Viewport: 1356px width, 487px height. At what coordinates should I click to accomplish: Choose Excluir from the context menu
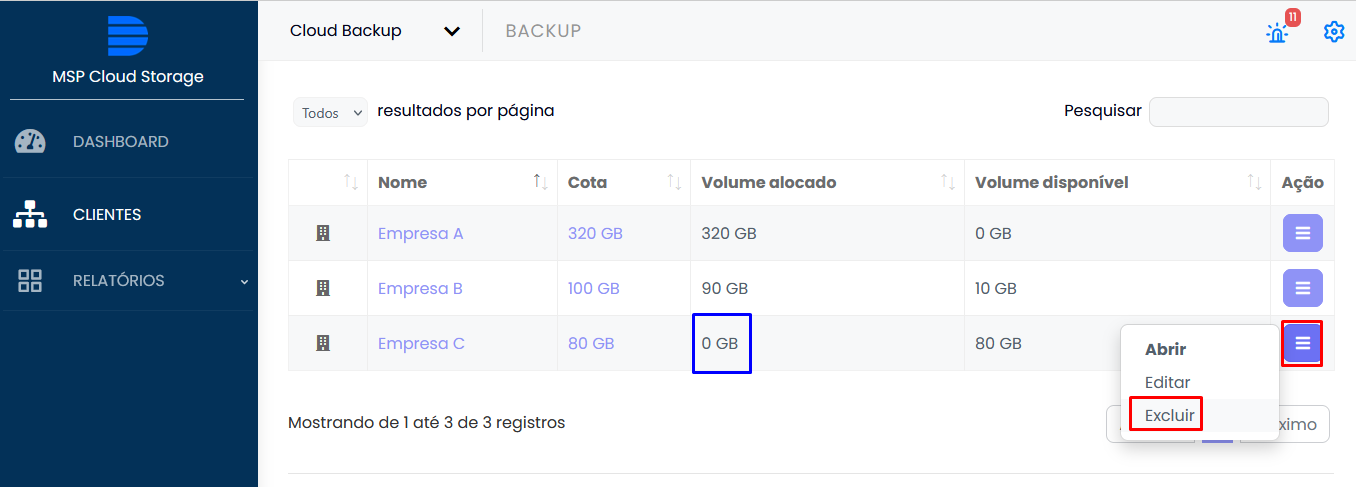tap(1169, 415)
